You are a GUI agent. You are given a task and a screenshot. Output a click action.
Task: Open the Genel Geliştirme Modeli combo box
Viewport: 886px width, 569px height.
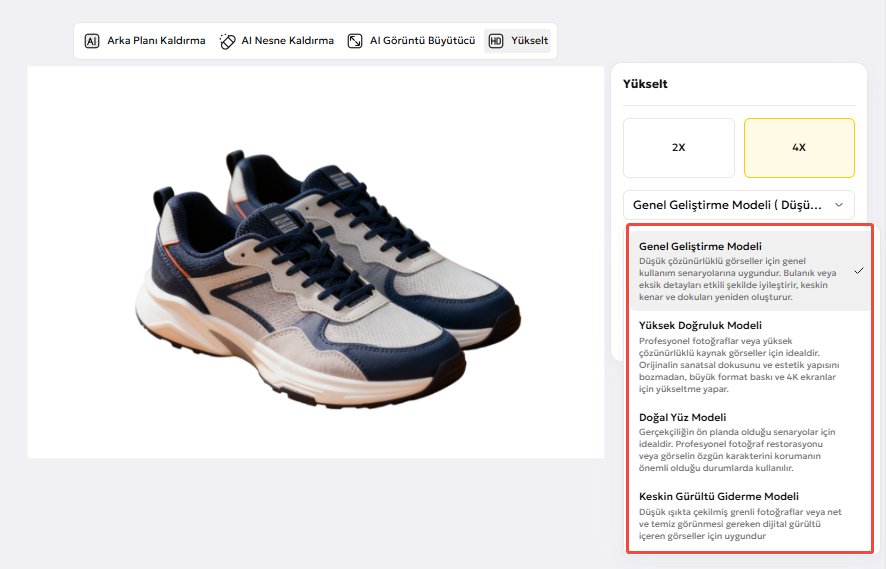coord(739,205)
